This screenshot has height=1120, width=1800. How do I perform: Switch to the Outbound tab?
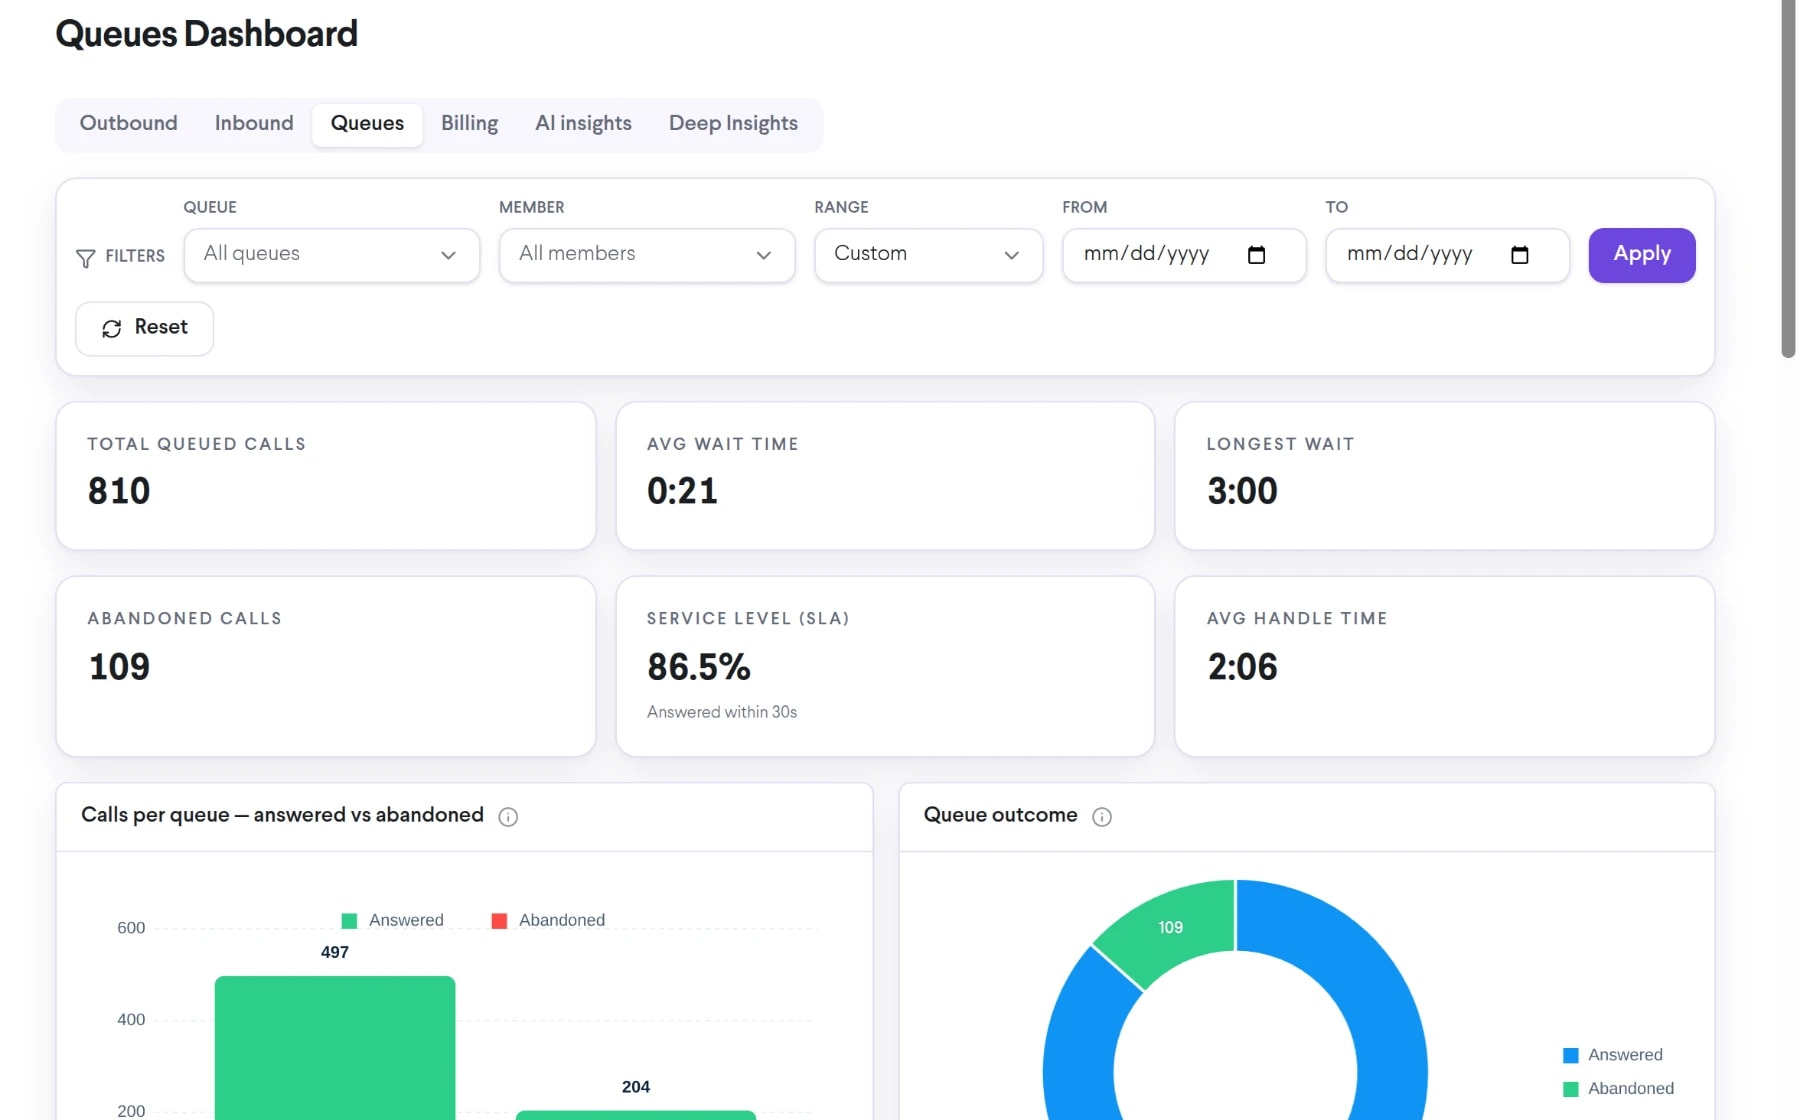pyautogui.click(x=129, y=124)
